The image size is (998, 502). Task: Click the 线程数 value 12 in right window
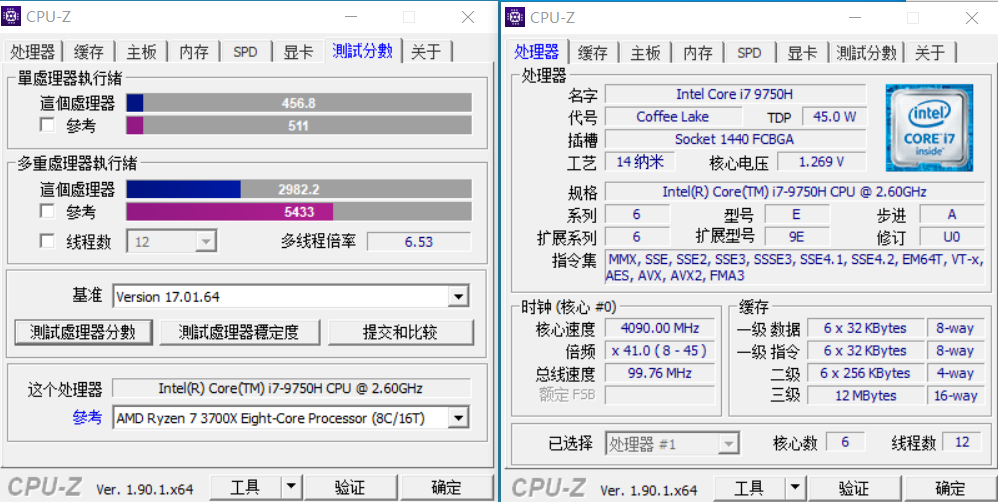click(x=962, y=442)
